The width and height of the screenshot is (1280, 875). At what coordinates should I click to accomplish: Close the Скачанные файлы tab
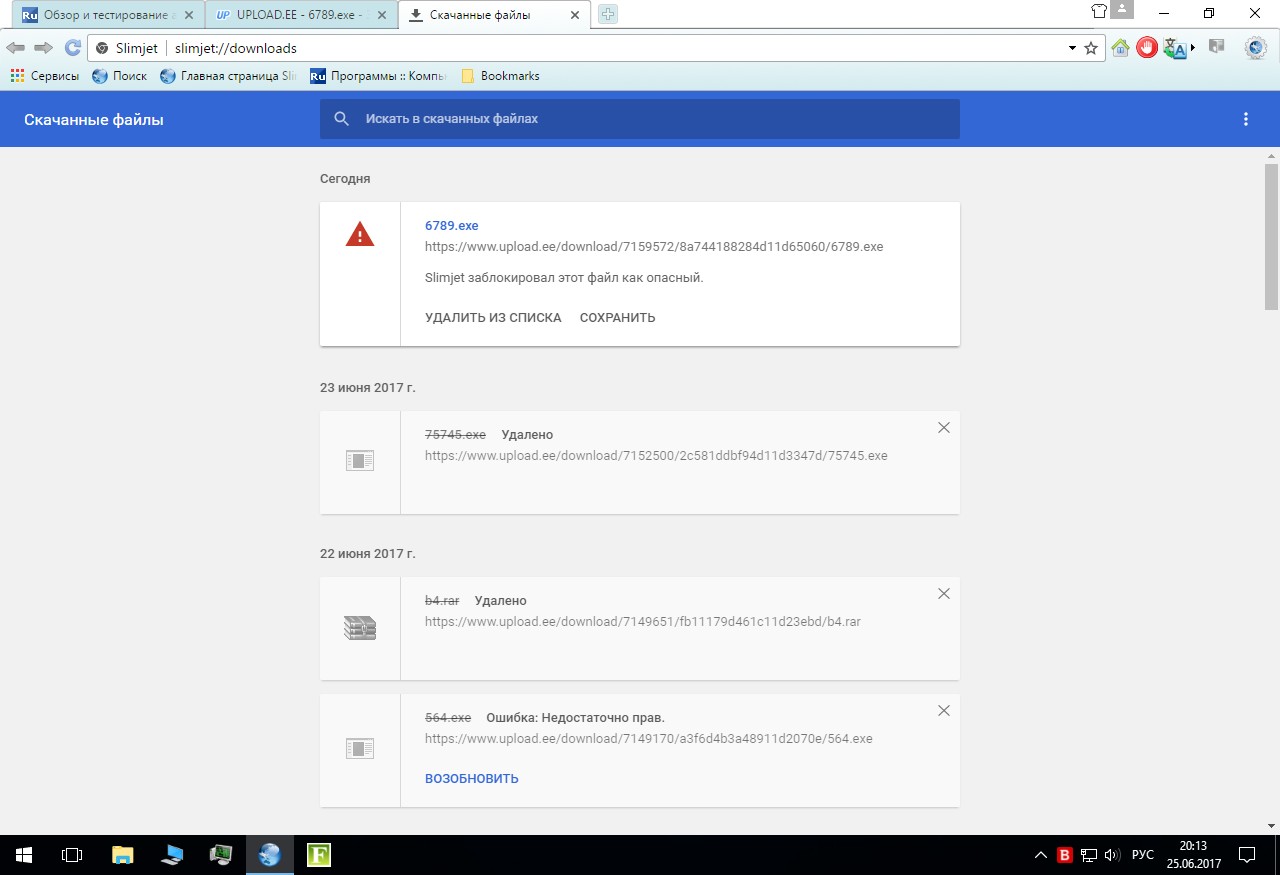click(573, 15)
